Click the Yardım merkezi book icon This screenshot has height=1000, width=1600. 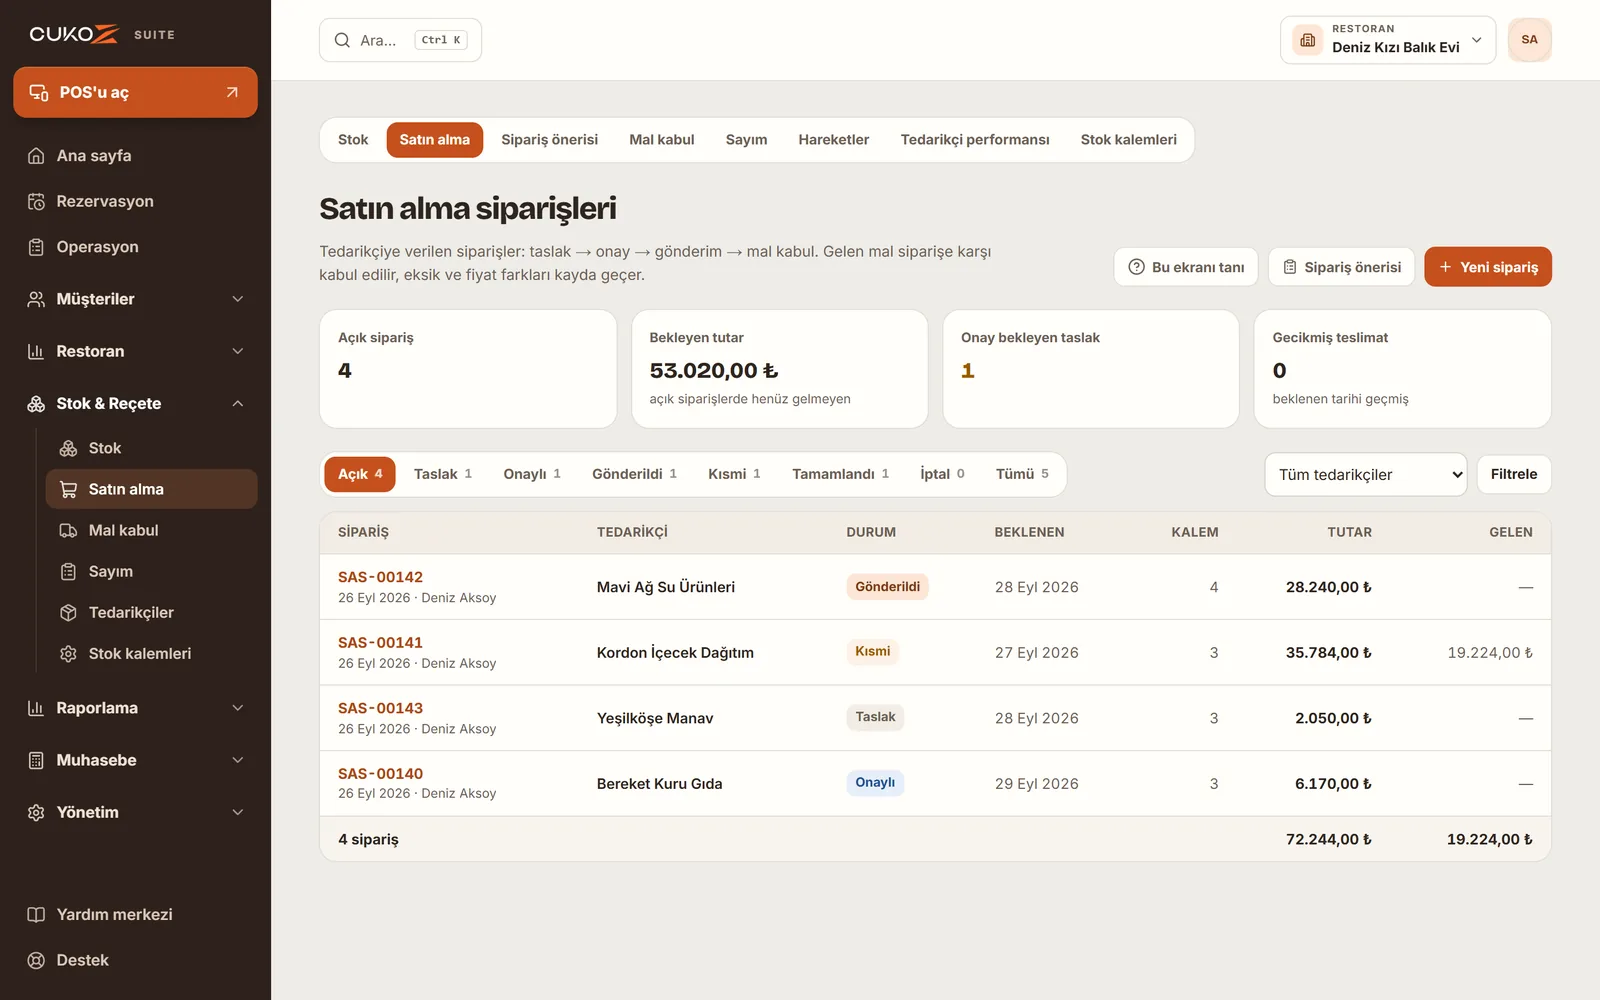click(x=36, y=915)
